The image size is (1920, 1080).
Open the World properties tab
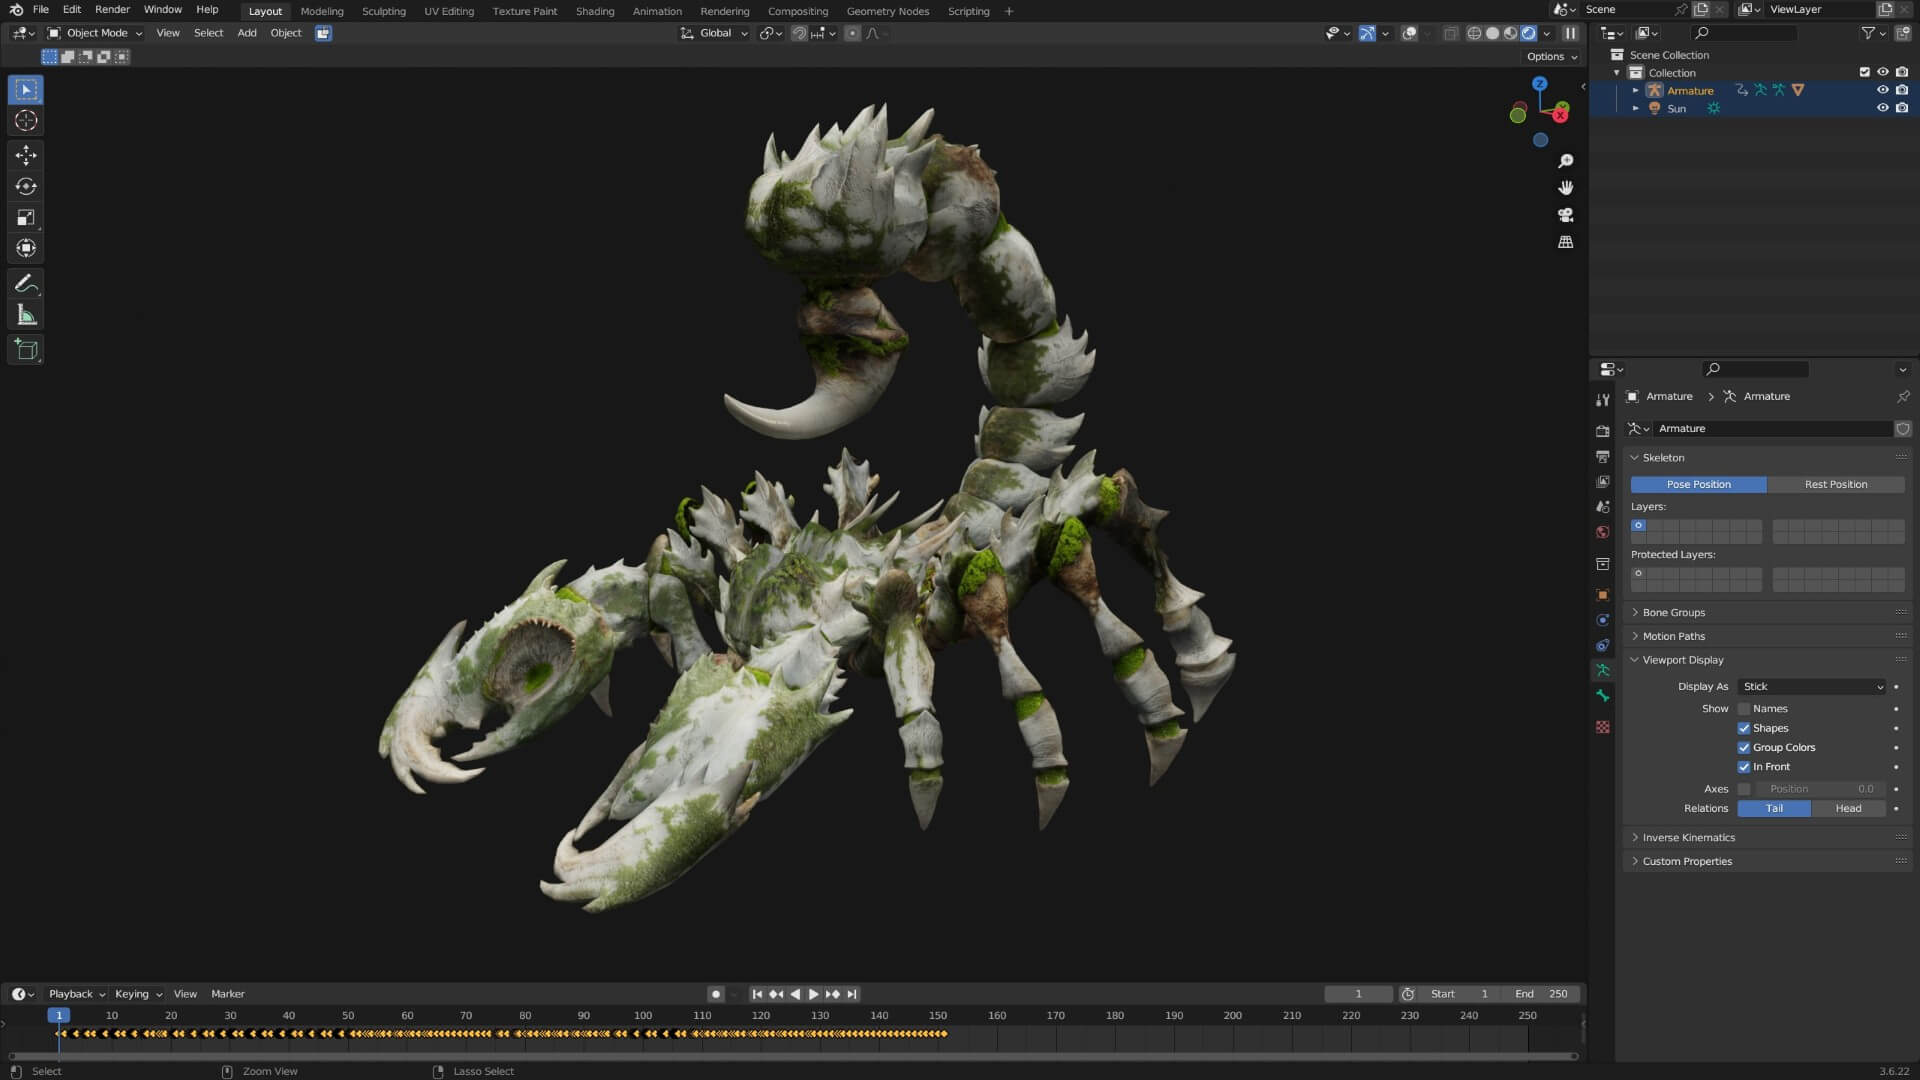pos(1603,532)
